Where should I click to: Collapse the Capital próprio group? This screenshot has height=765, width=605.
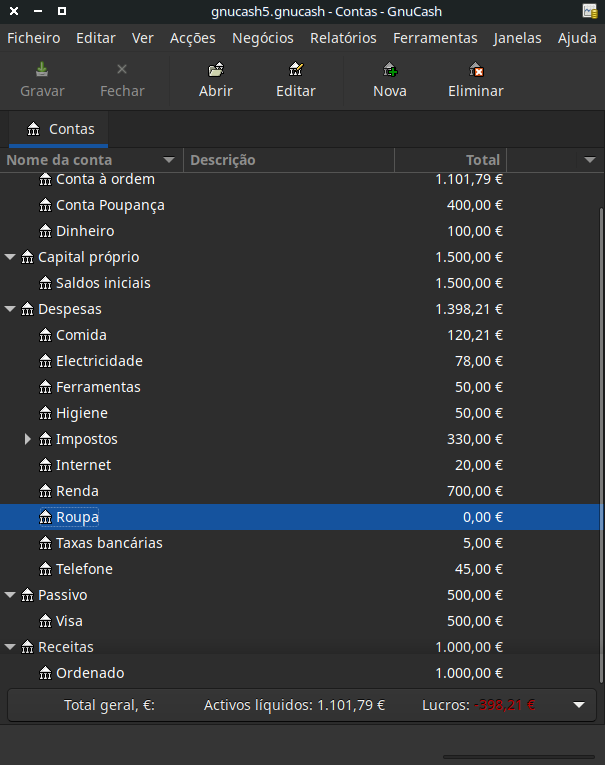[x=11, y=257]
